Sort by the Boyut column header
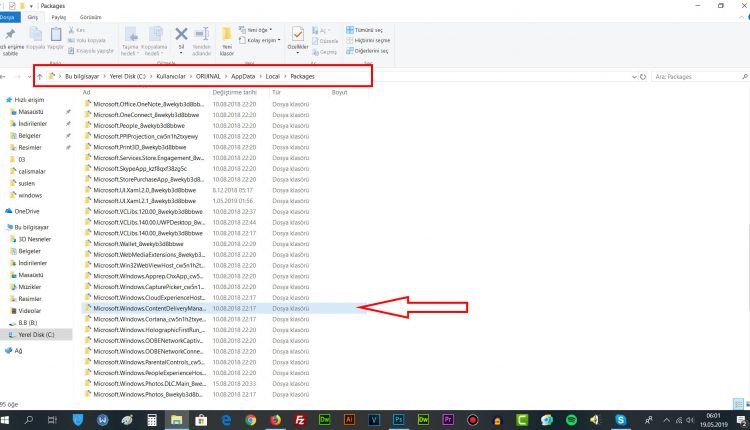This screenshot has height=430, width=750. pyautogui.click(x=339, y=92)
